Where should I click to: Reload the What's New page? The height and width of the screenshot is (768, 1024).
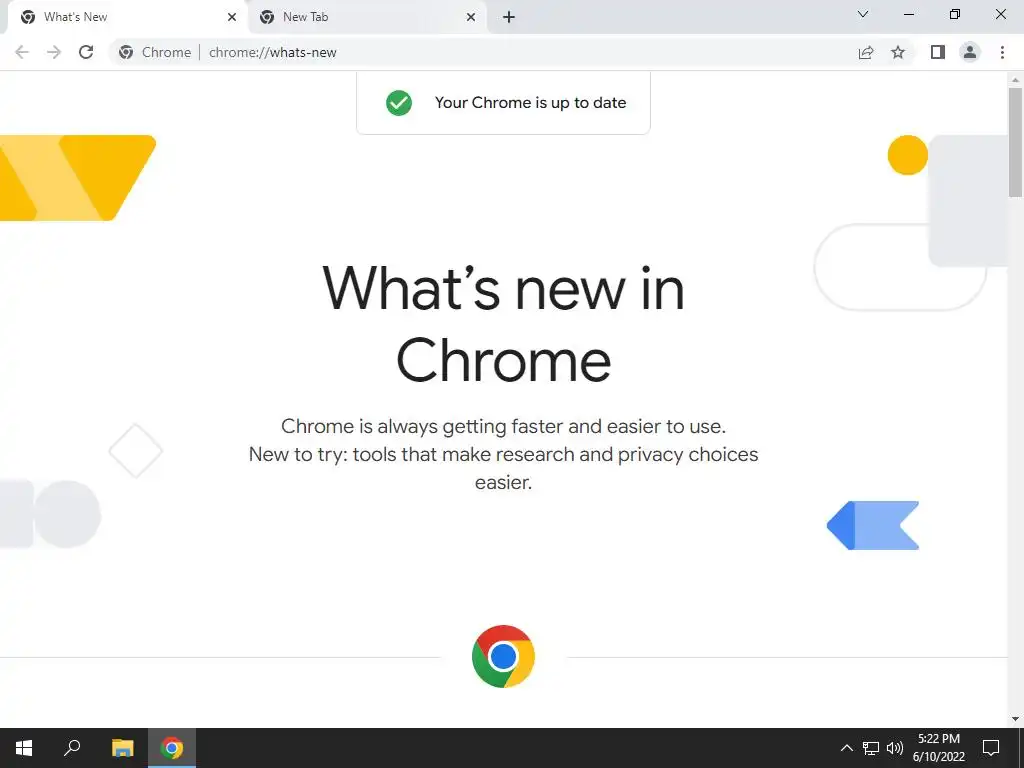click(86, 52)
